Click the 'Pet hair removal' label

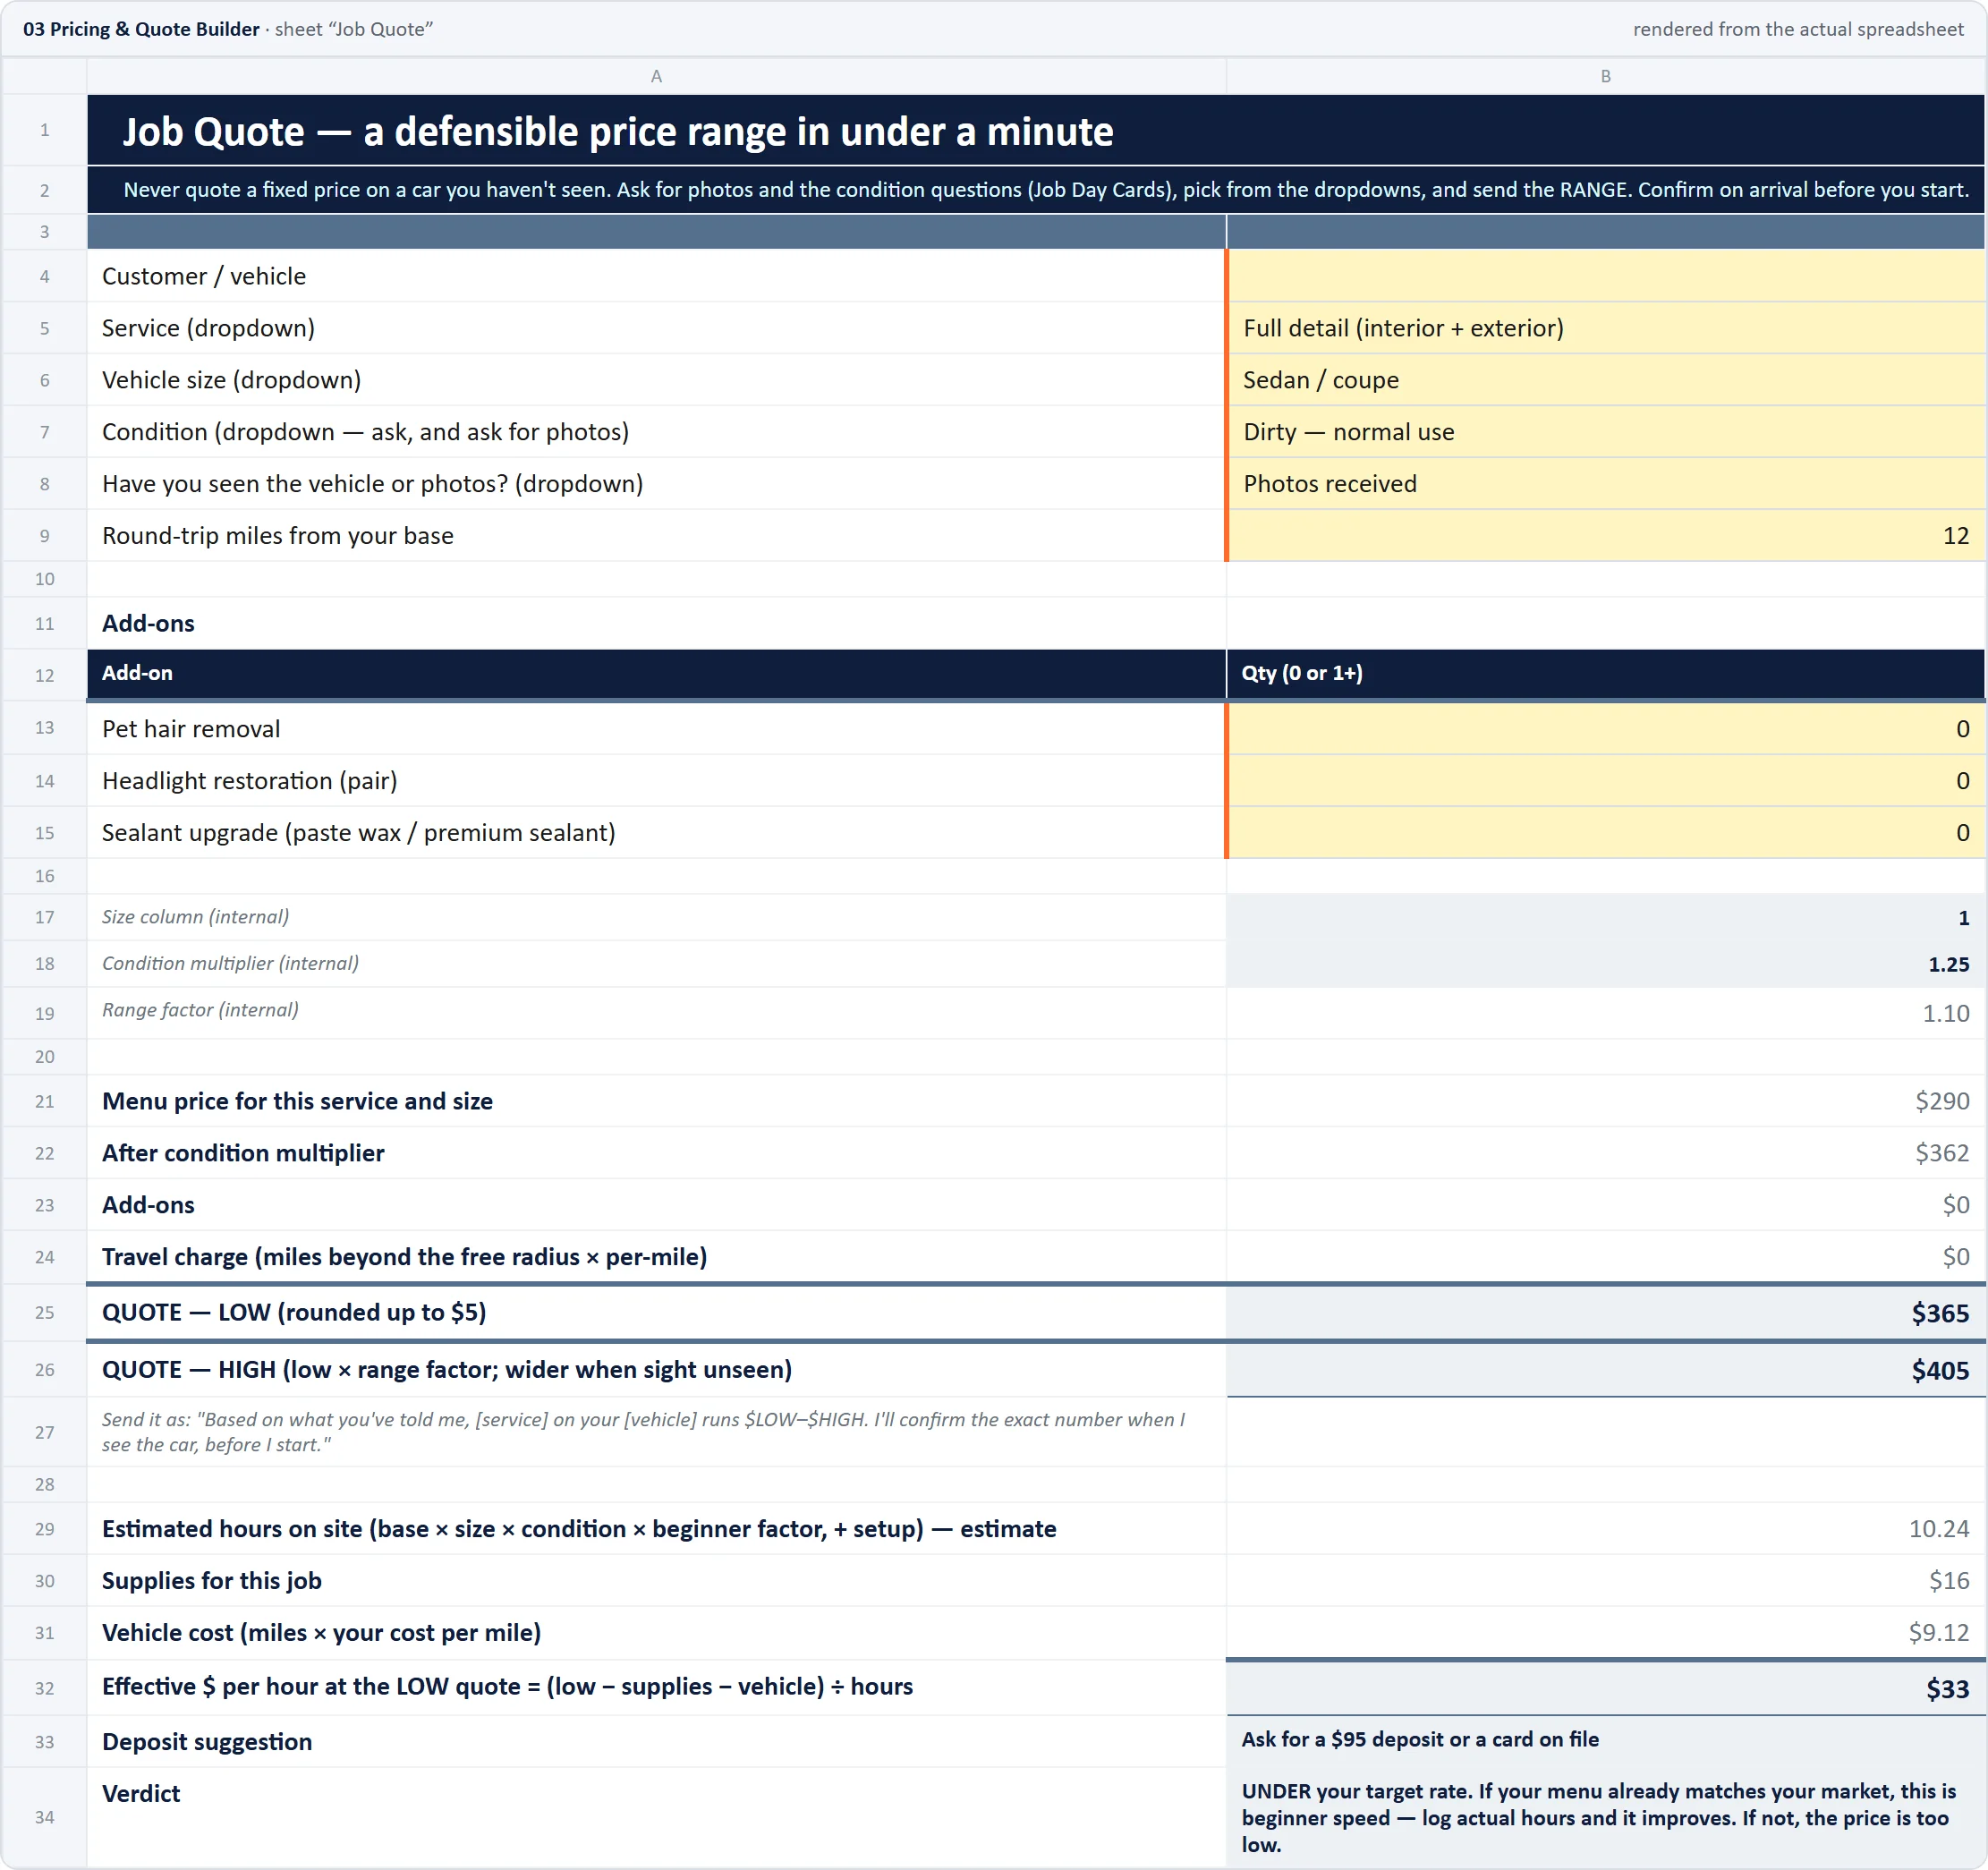pos(191,729)
